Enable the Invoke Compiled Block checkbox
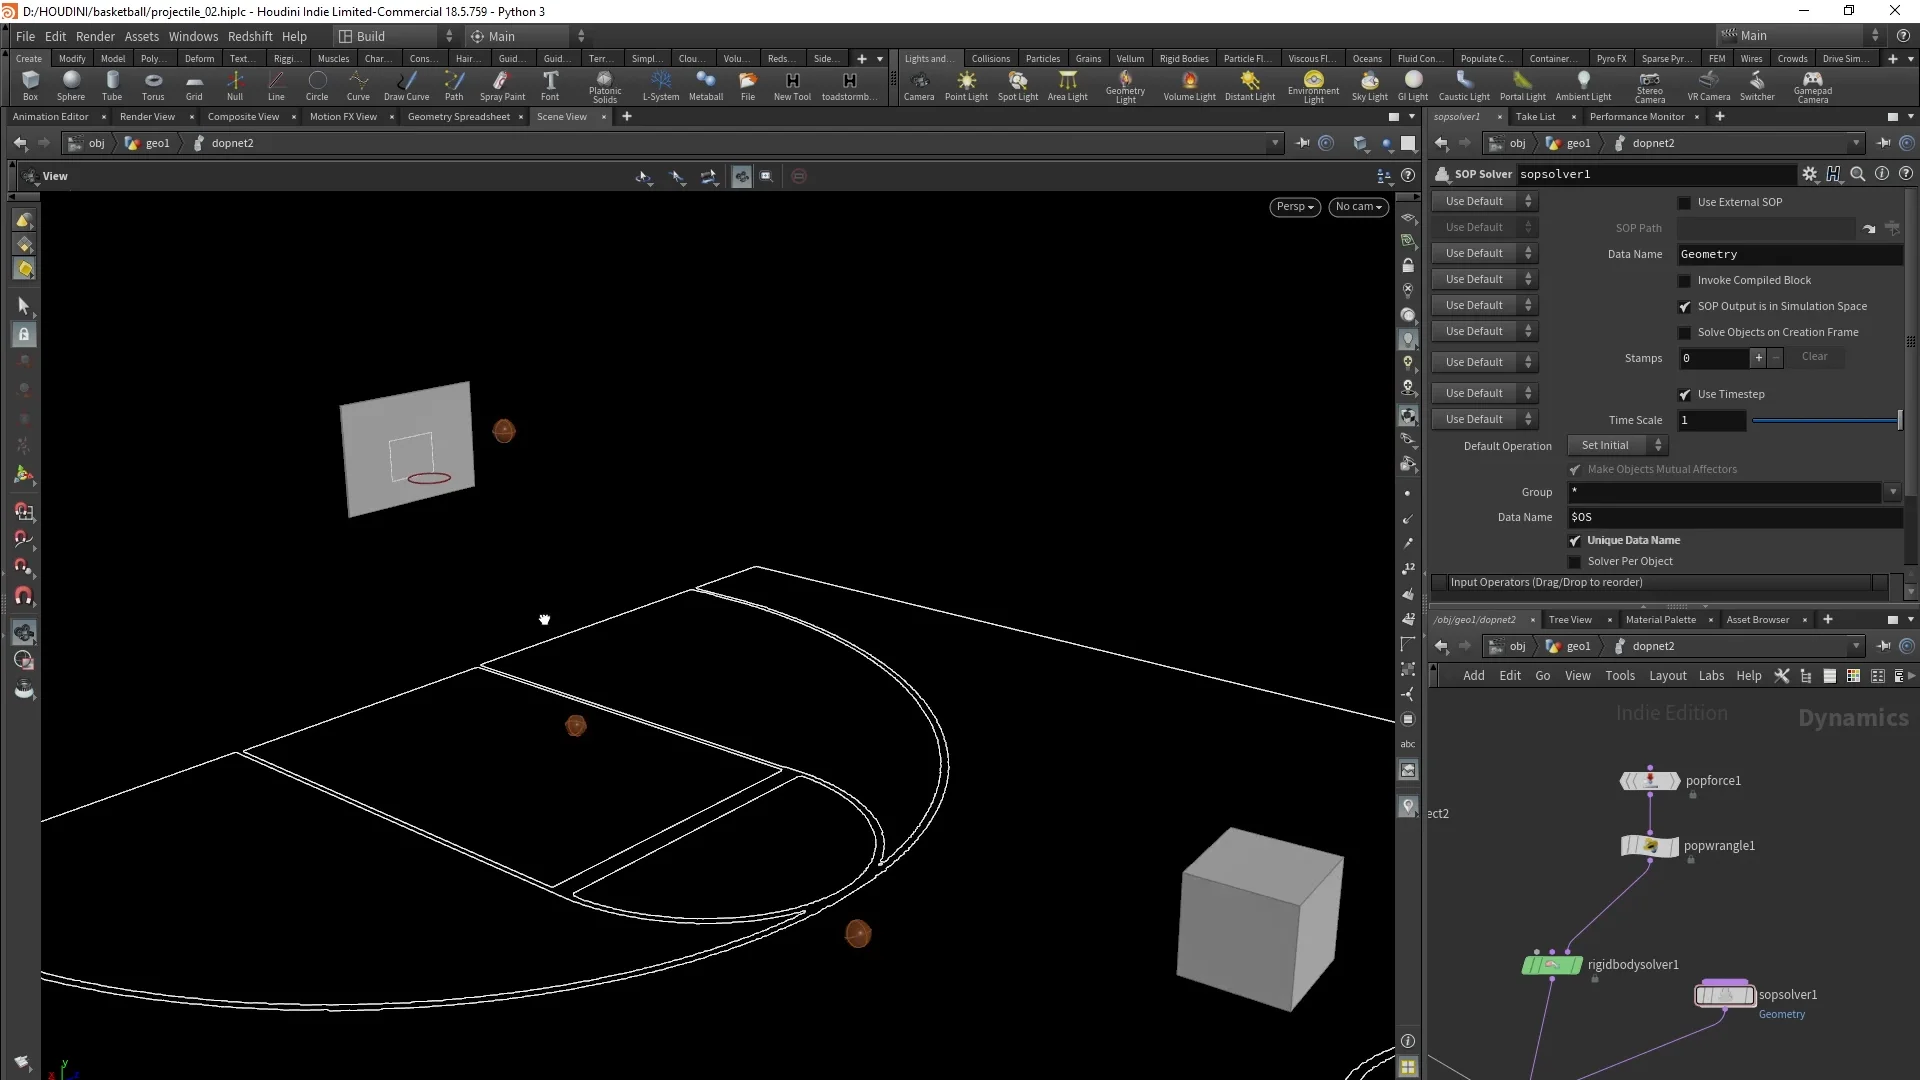The image size is (1920, 1080). 1685,281
